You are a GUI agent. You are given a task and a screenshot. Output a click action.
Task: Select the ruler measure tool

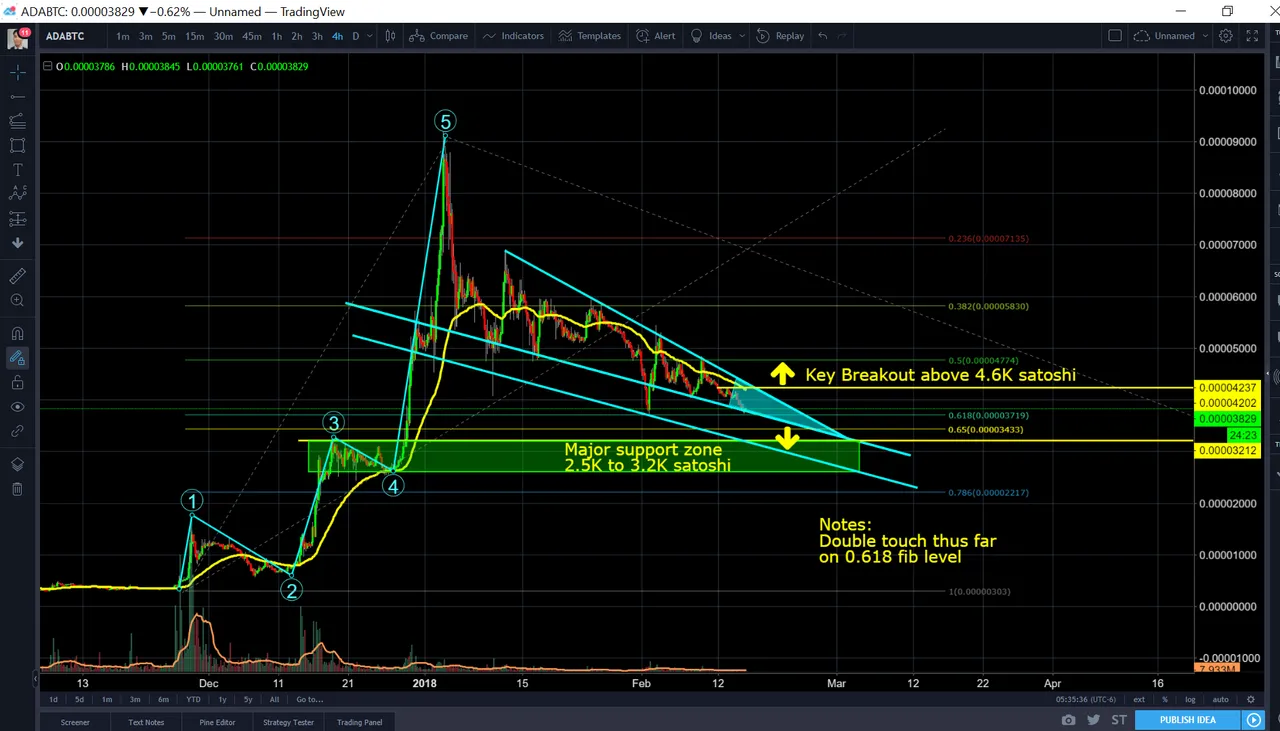click(17, 276)
